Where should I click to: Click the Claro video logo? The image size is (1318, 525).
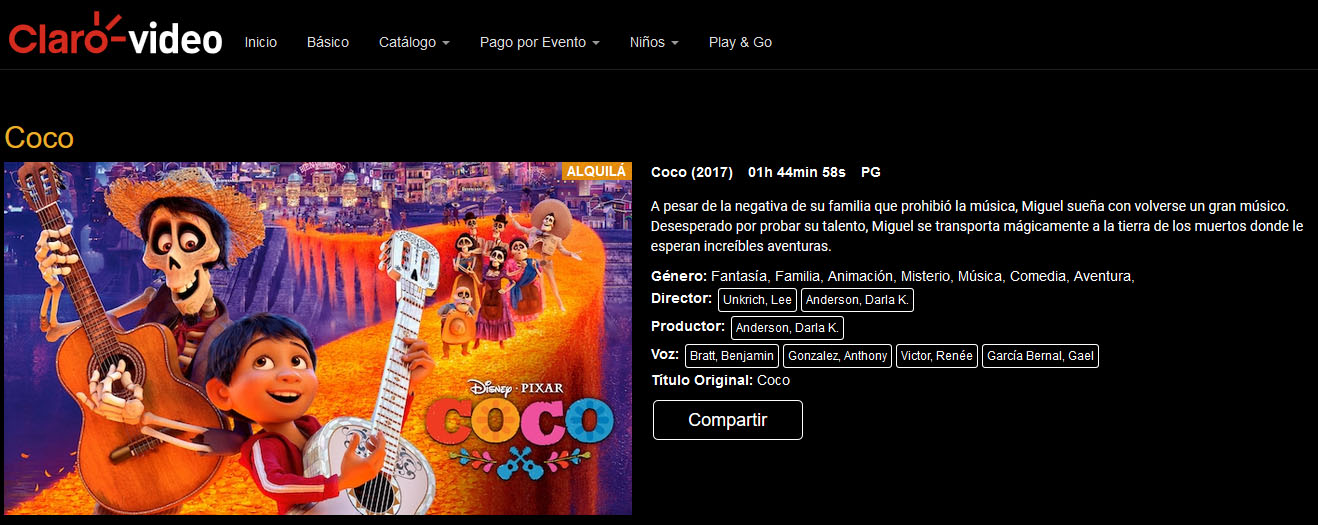tap(115, 35)
